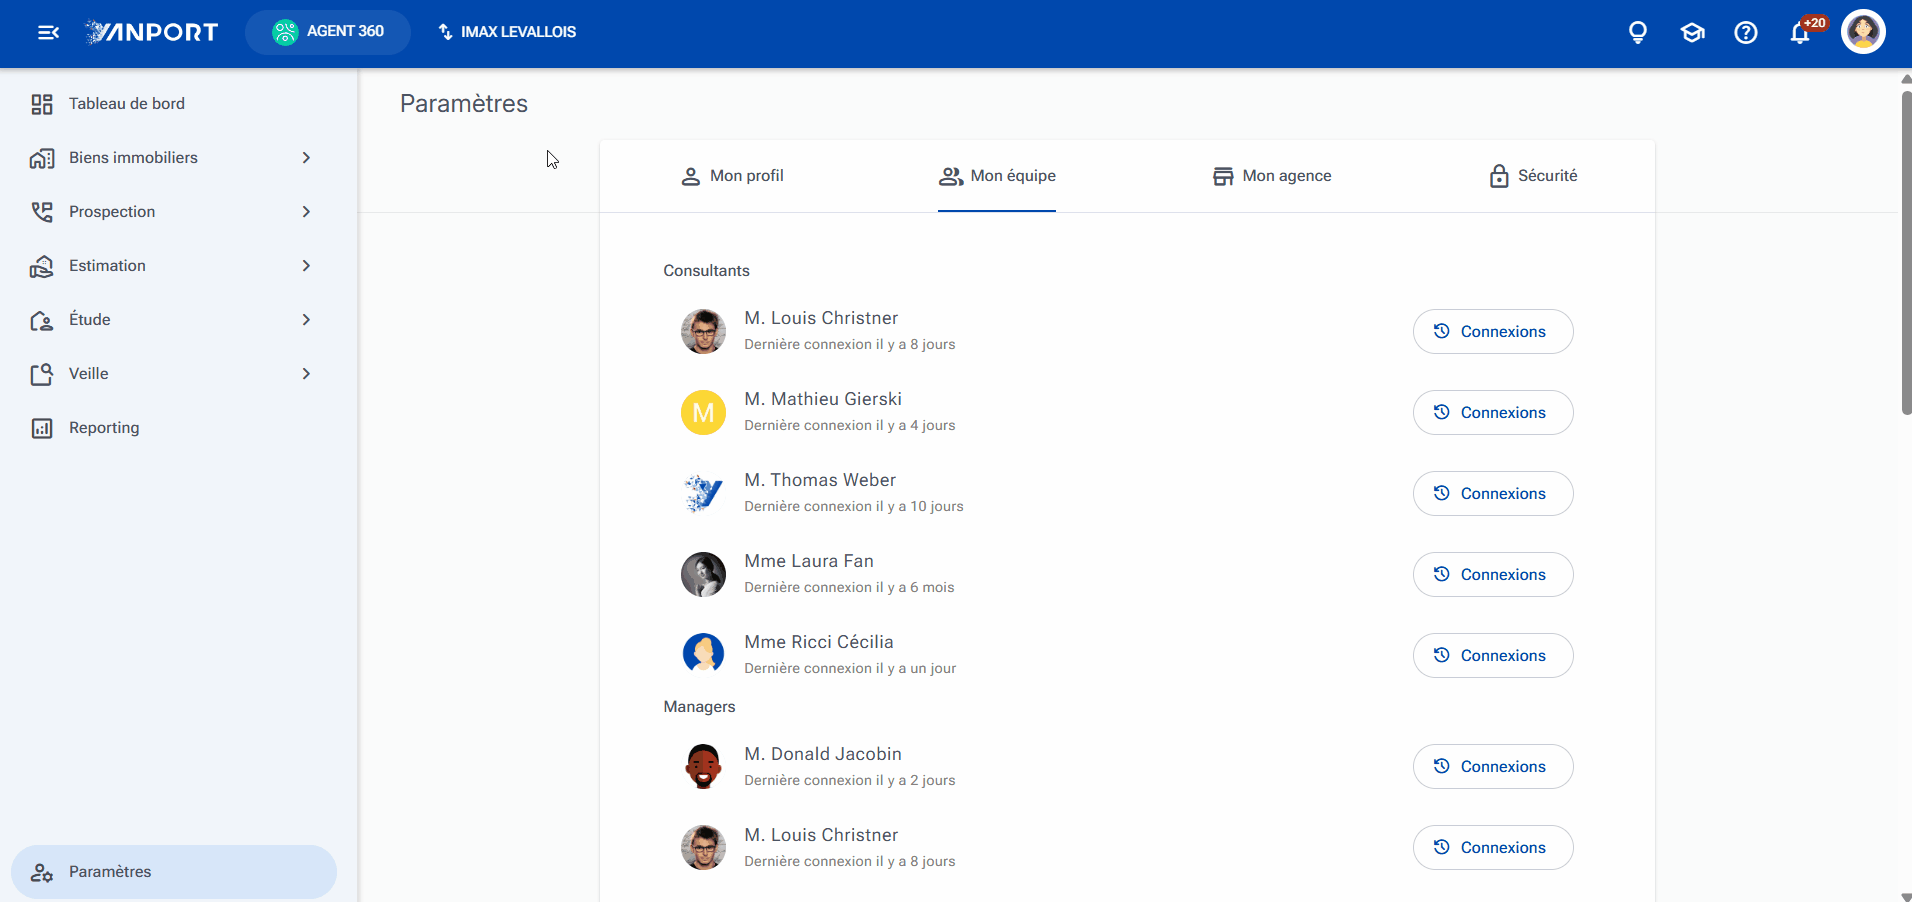Click the page's vertical scrollbar thumb
Image resolution: width=1912 pixels, height=902 pixels.
point(1906,252)
